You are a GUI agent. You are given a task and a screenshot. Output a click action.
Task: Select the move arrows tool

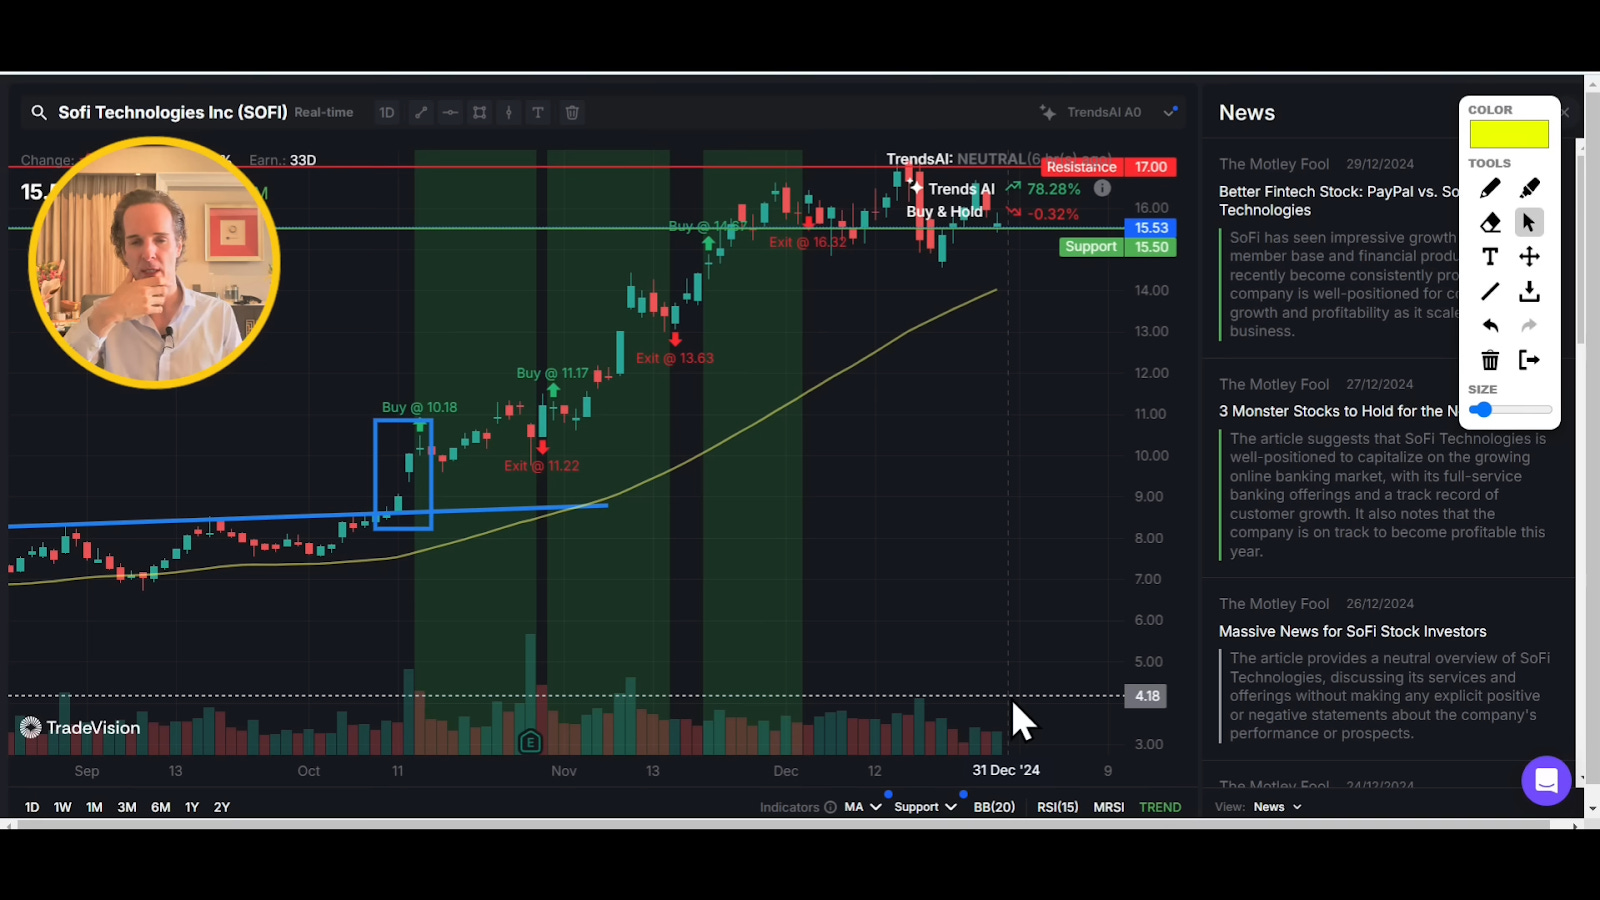point(1529,257)
